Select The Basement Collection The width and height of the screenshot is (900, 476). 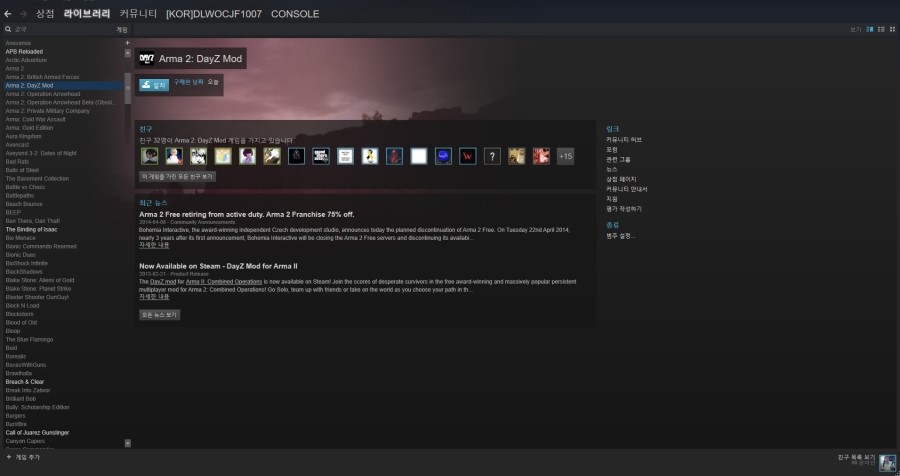[x=37, y=179]
